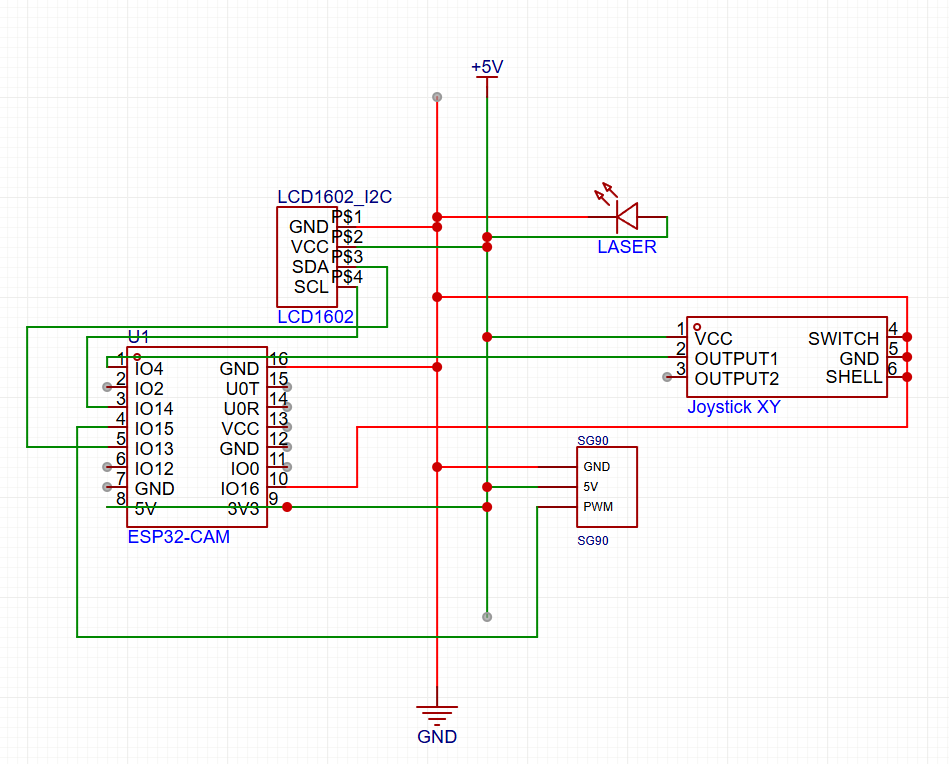Select the laser diode symbol
Viewport: 949px width, 764px height.
628,215
